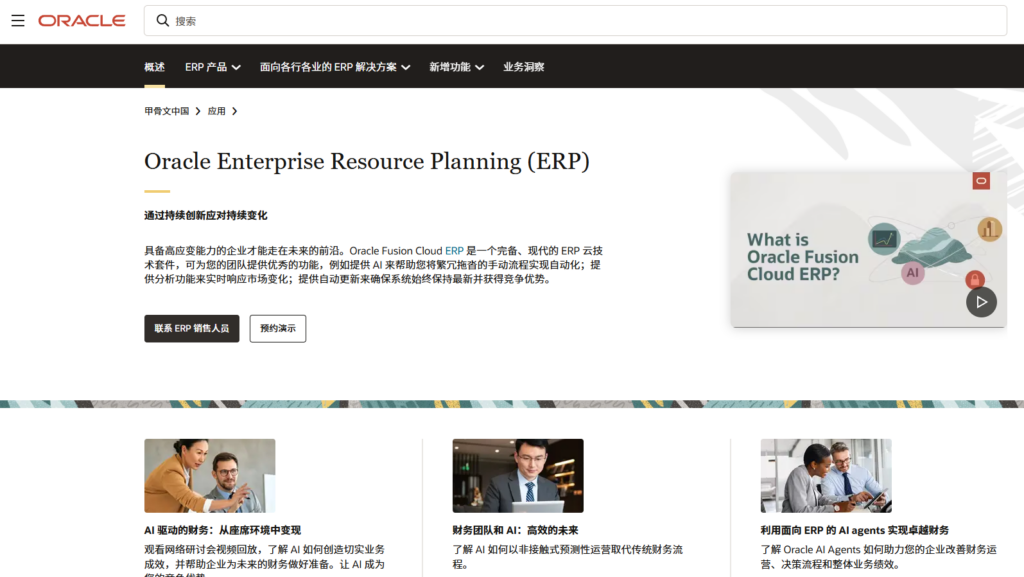The height and width of the screenshot is (577, 1024).
Task: Select the 概述 tab
Action: point(154,67)
